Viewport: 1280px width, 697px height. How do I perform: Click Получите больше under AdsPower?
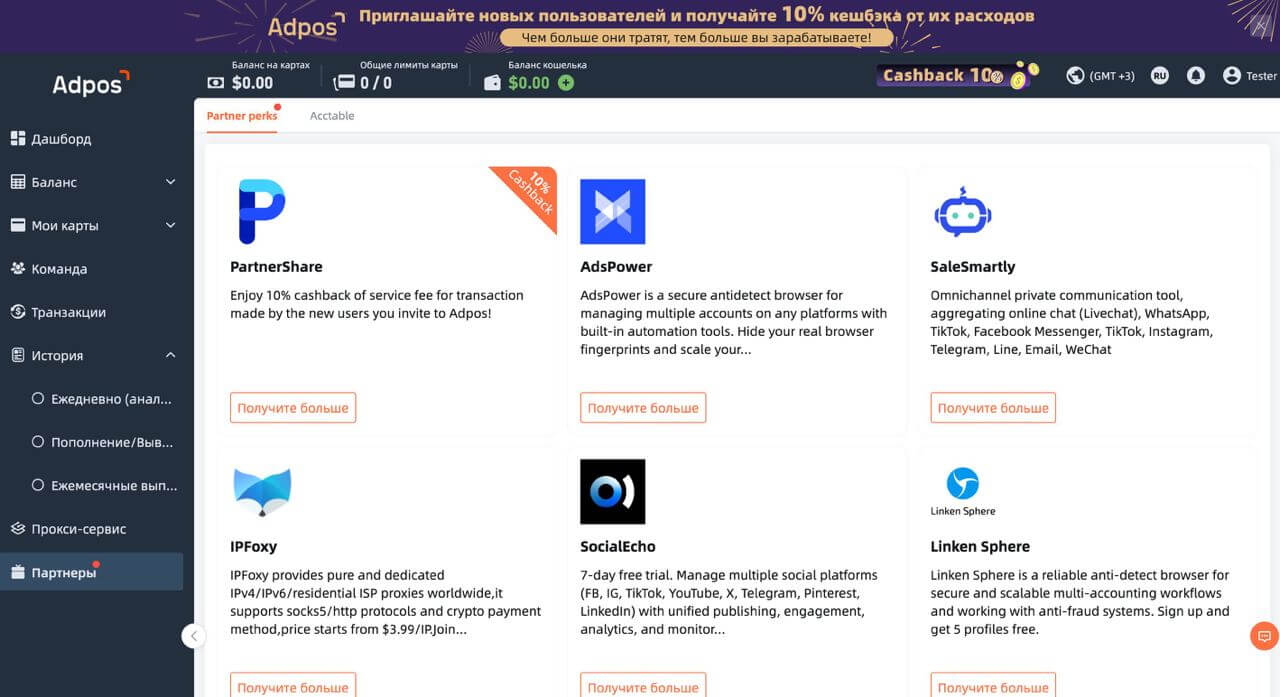(643, 408)
